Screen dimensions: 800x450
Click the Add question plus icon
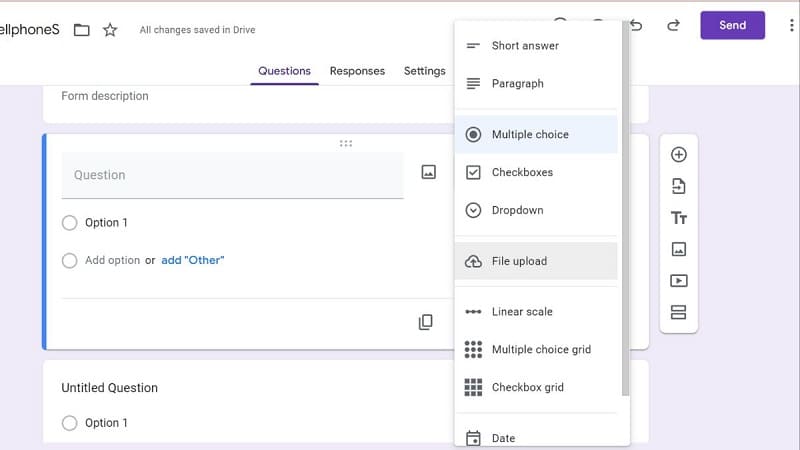click(x=678, y=155)
